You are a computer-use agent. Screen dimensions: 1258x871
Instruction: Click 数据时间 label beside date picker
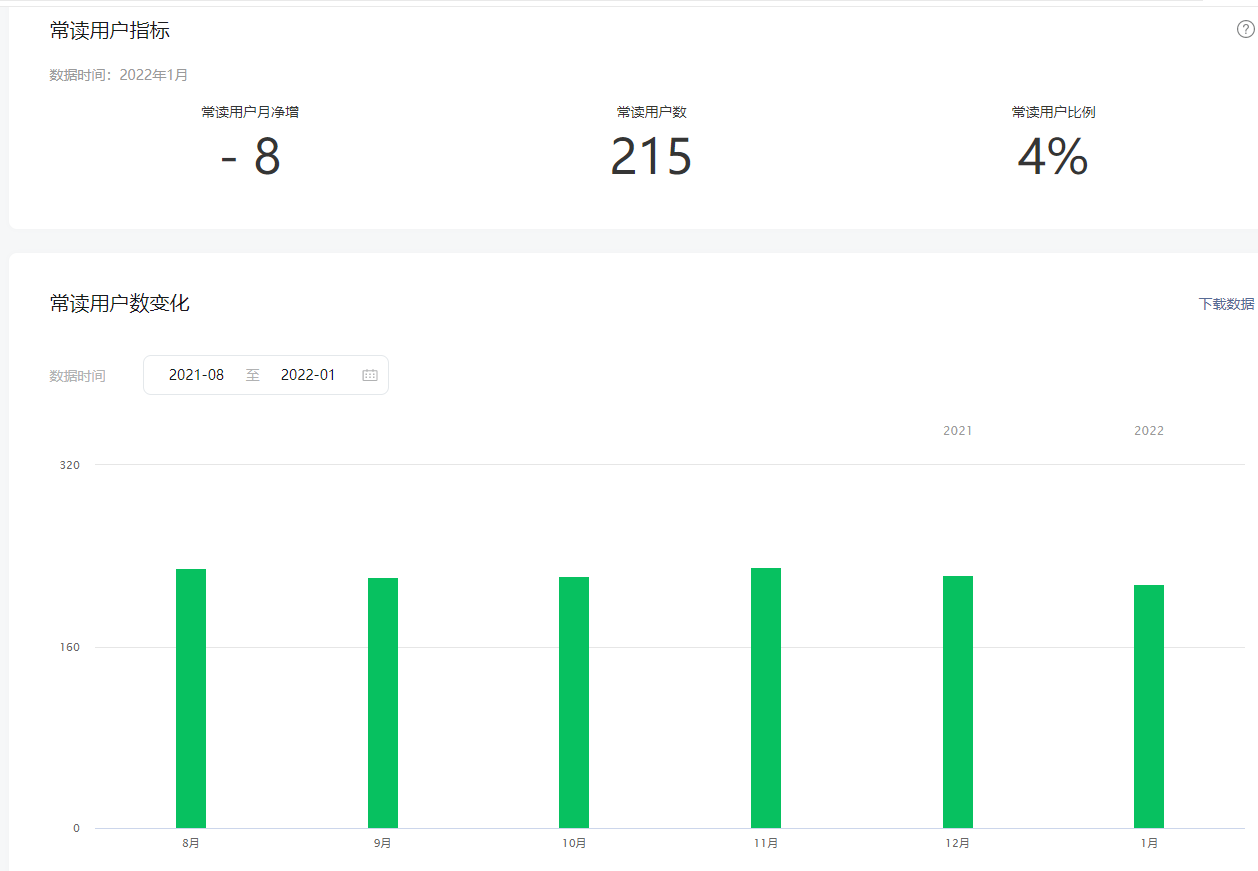pos(78,376)
